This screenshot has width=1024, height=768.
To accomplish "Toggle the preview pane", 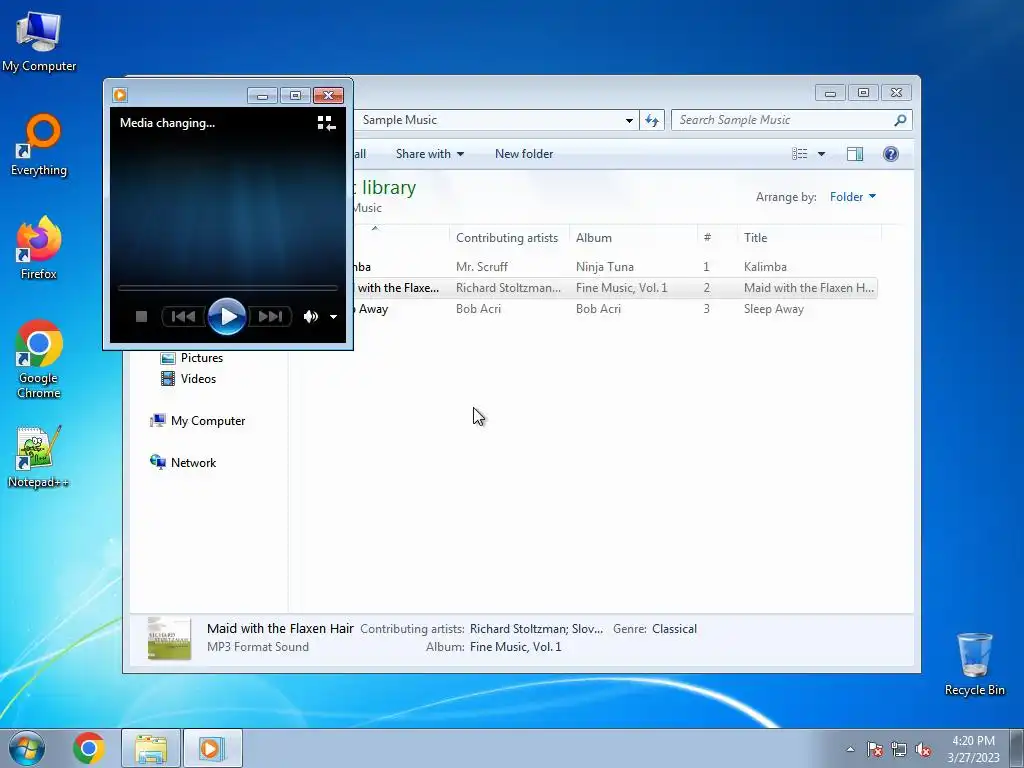I will pos(855,154).
